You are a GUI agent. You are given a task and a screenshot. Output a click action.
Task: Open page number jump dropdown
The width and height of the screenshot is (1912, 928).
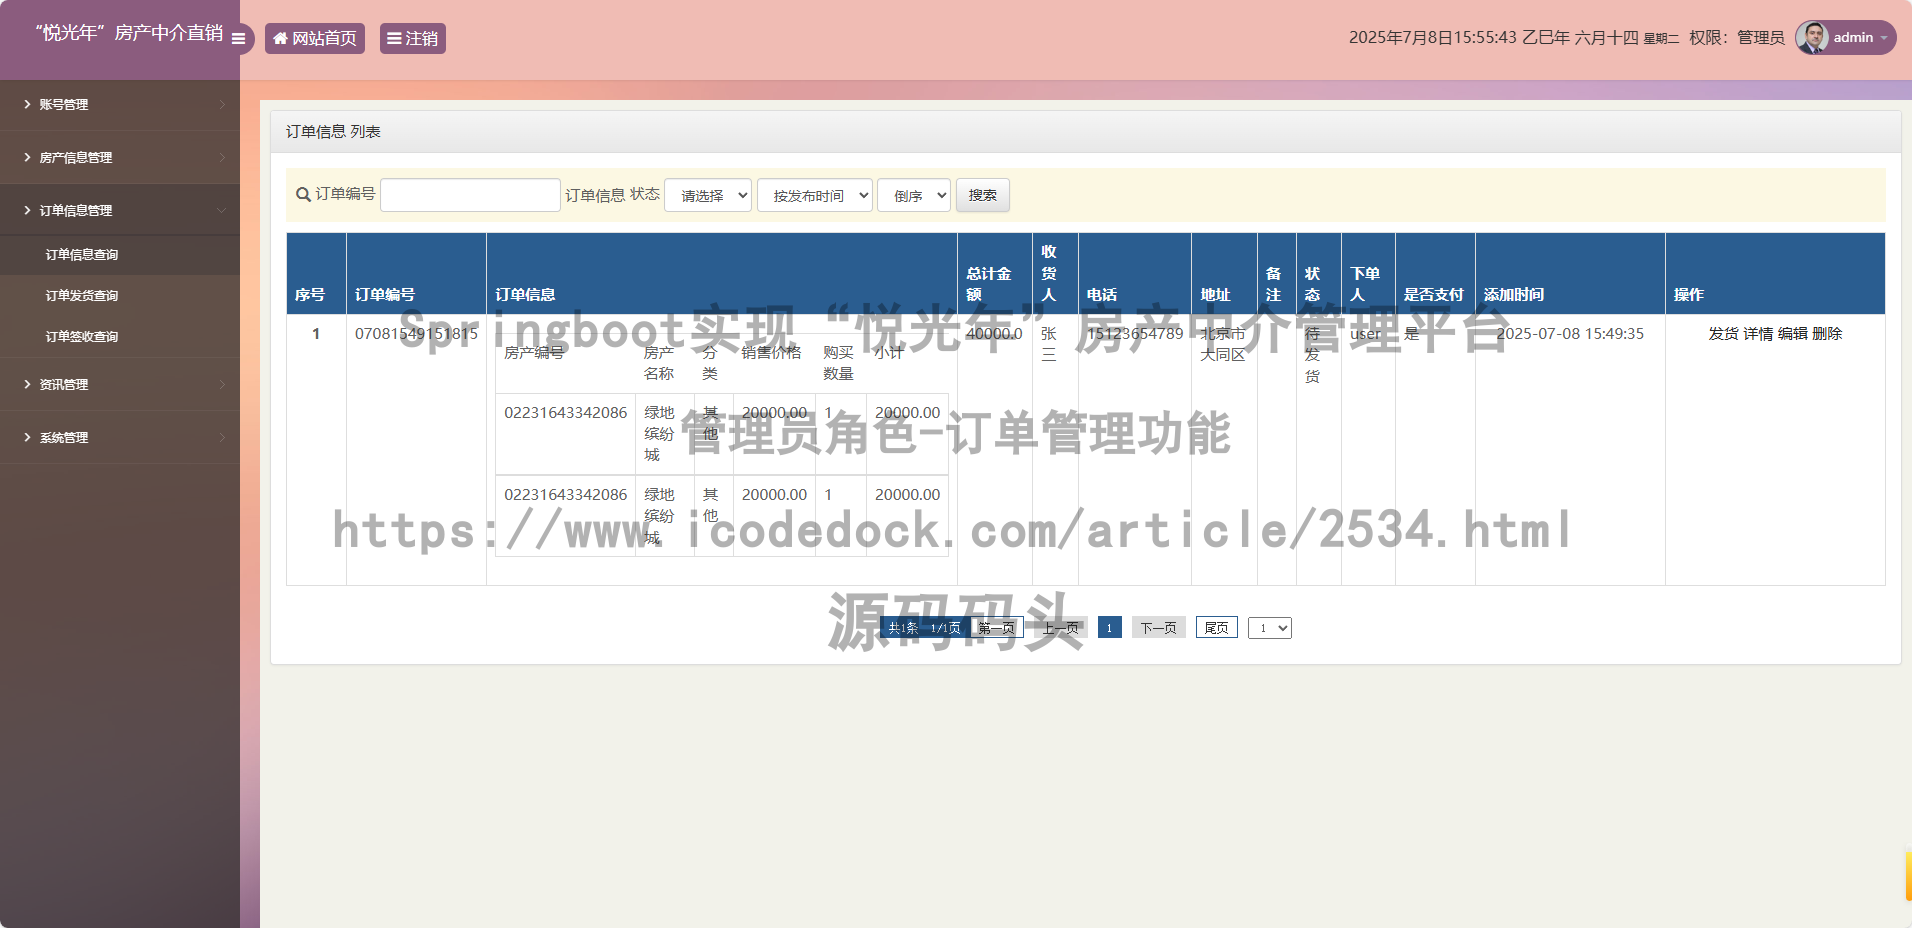pyautogui.click(x=1270, y=628)
